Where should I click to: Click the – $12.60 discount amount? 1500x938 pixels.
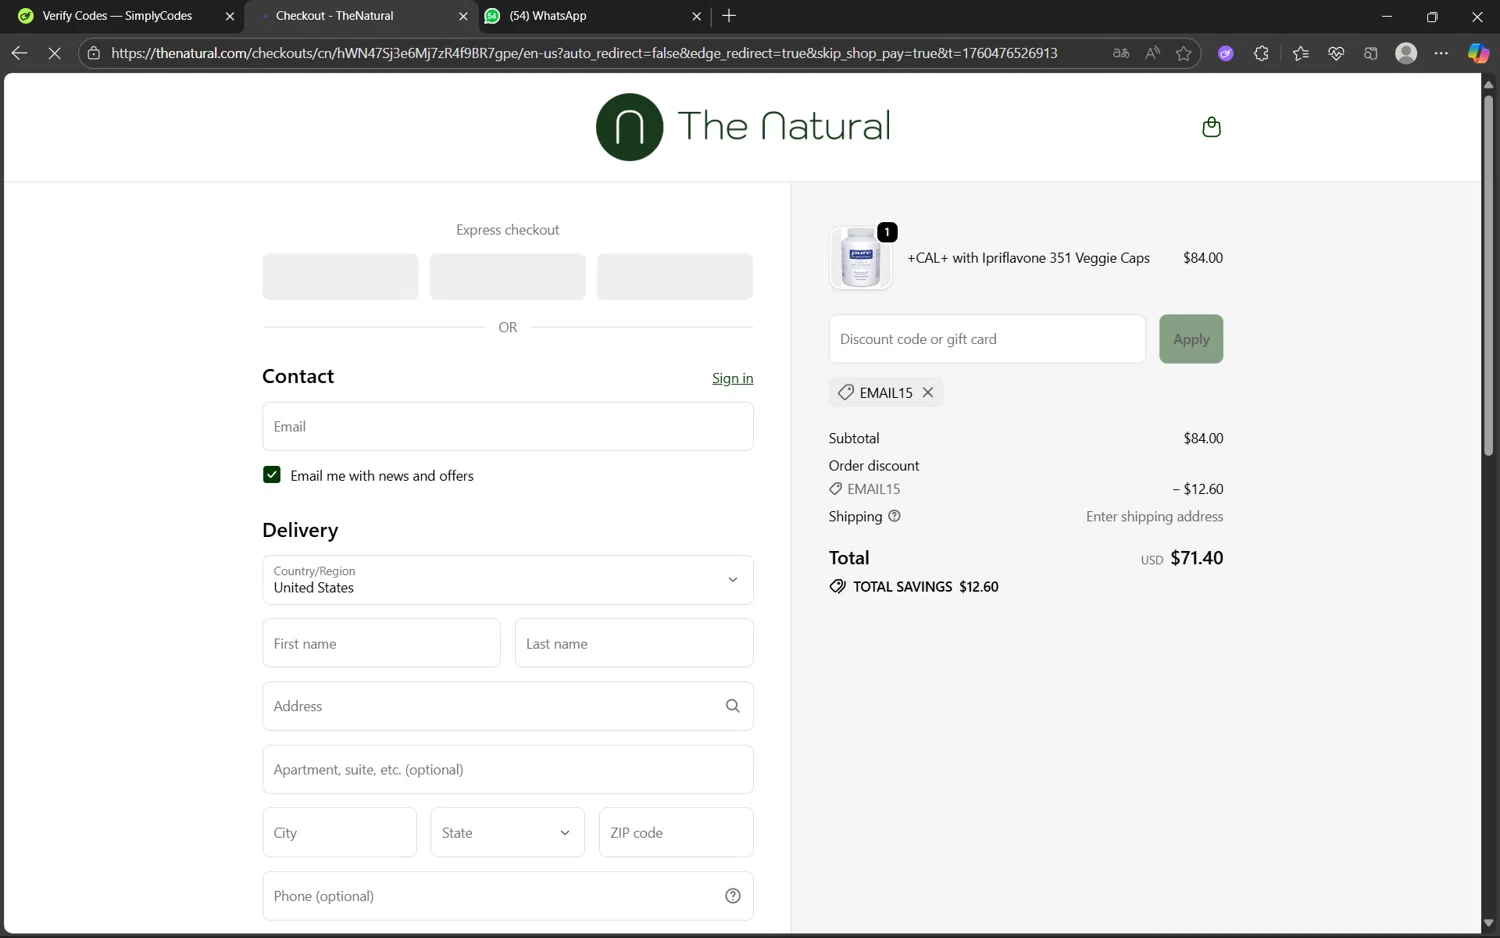pos(1197,489)
